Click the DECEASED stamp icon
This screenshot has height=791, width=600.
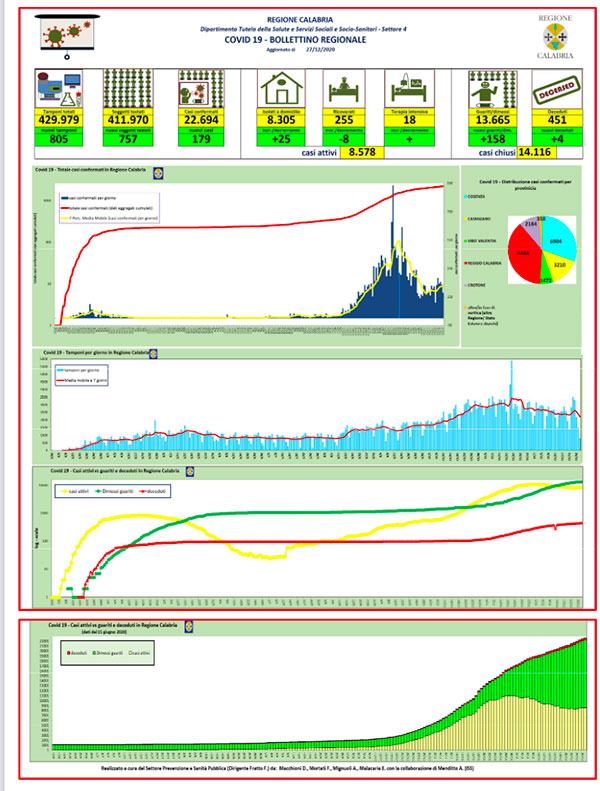point(557,89)
